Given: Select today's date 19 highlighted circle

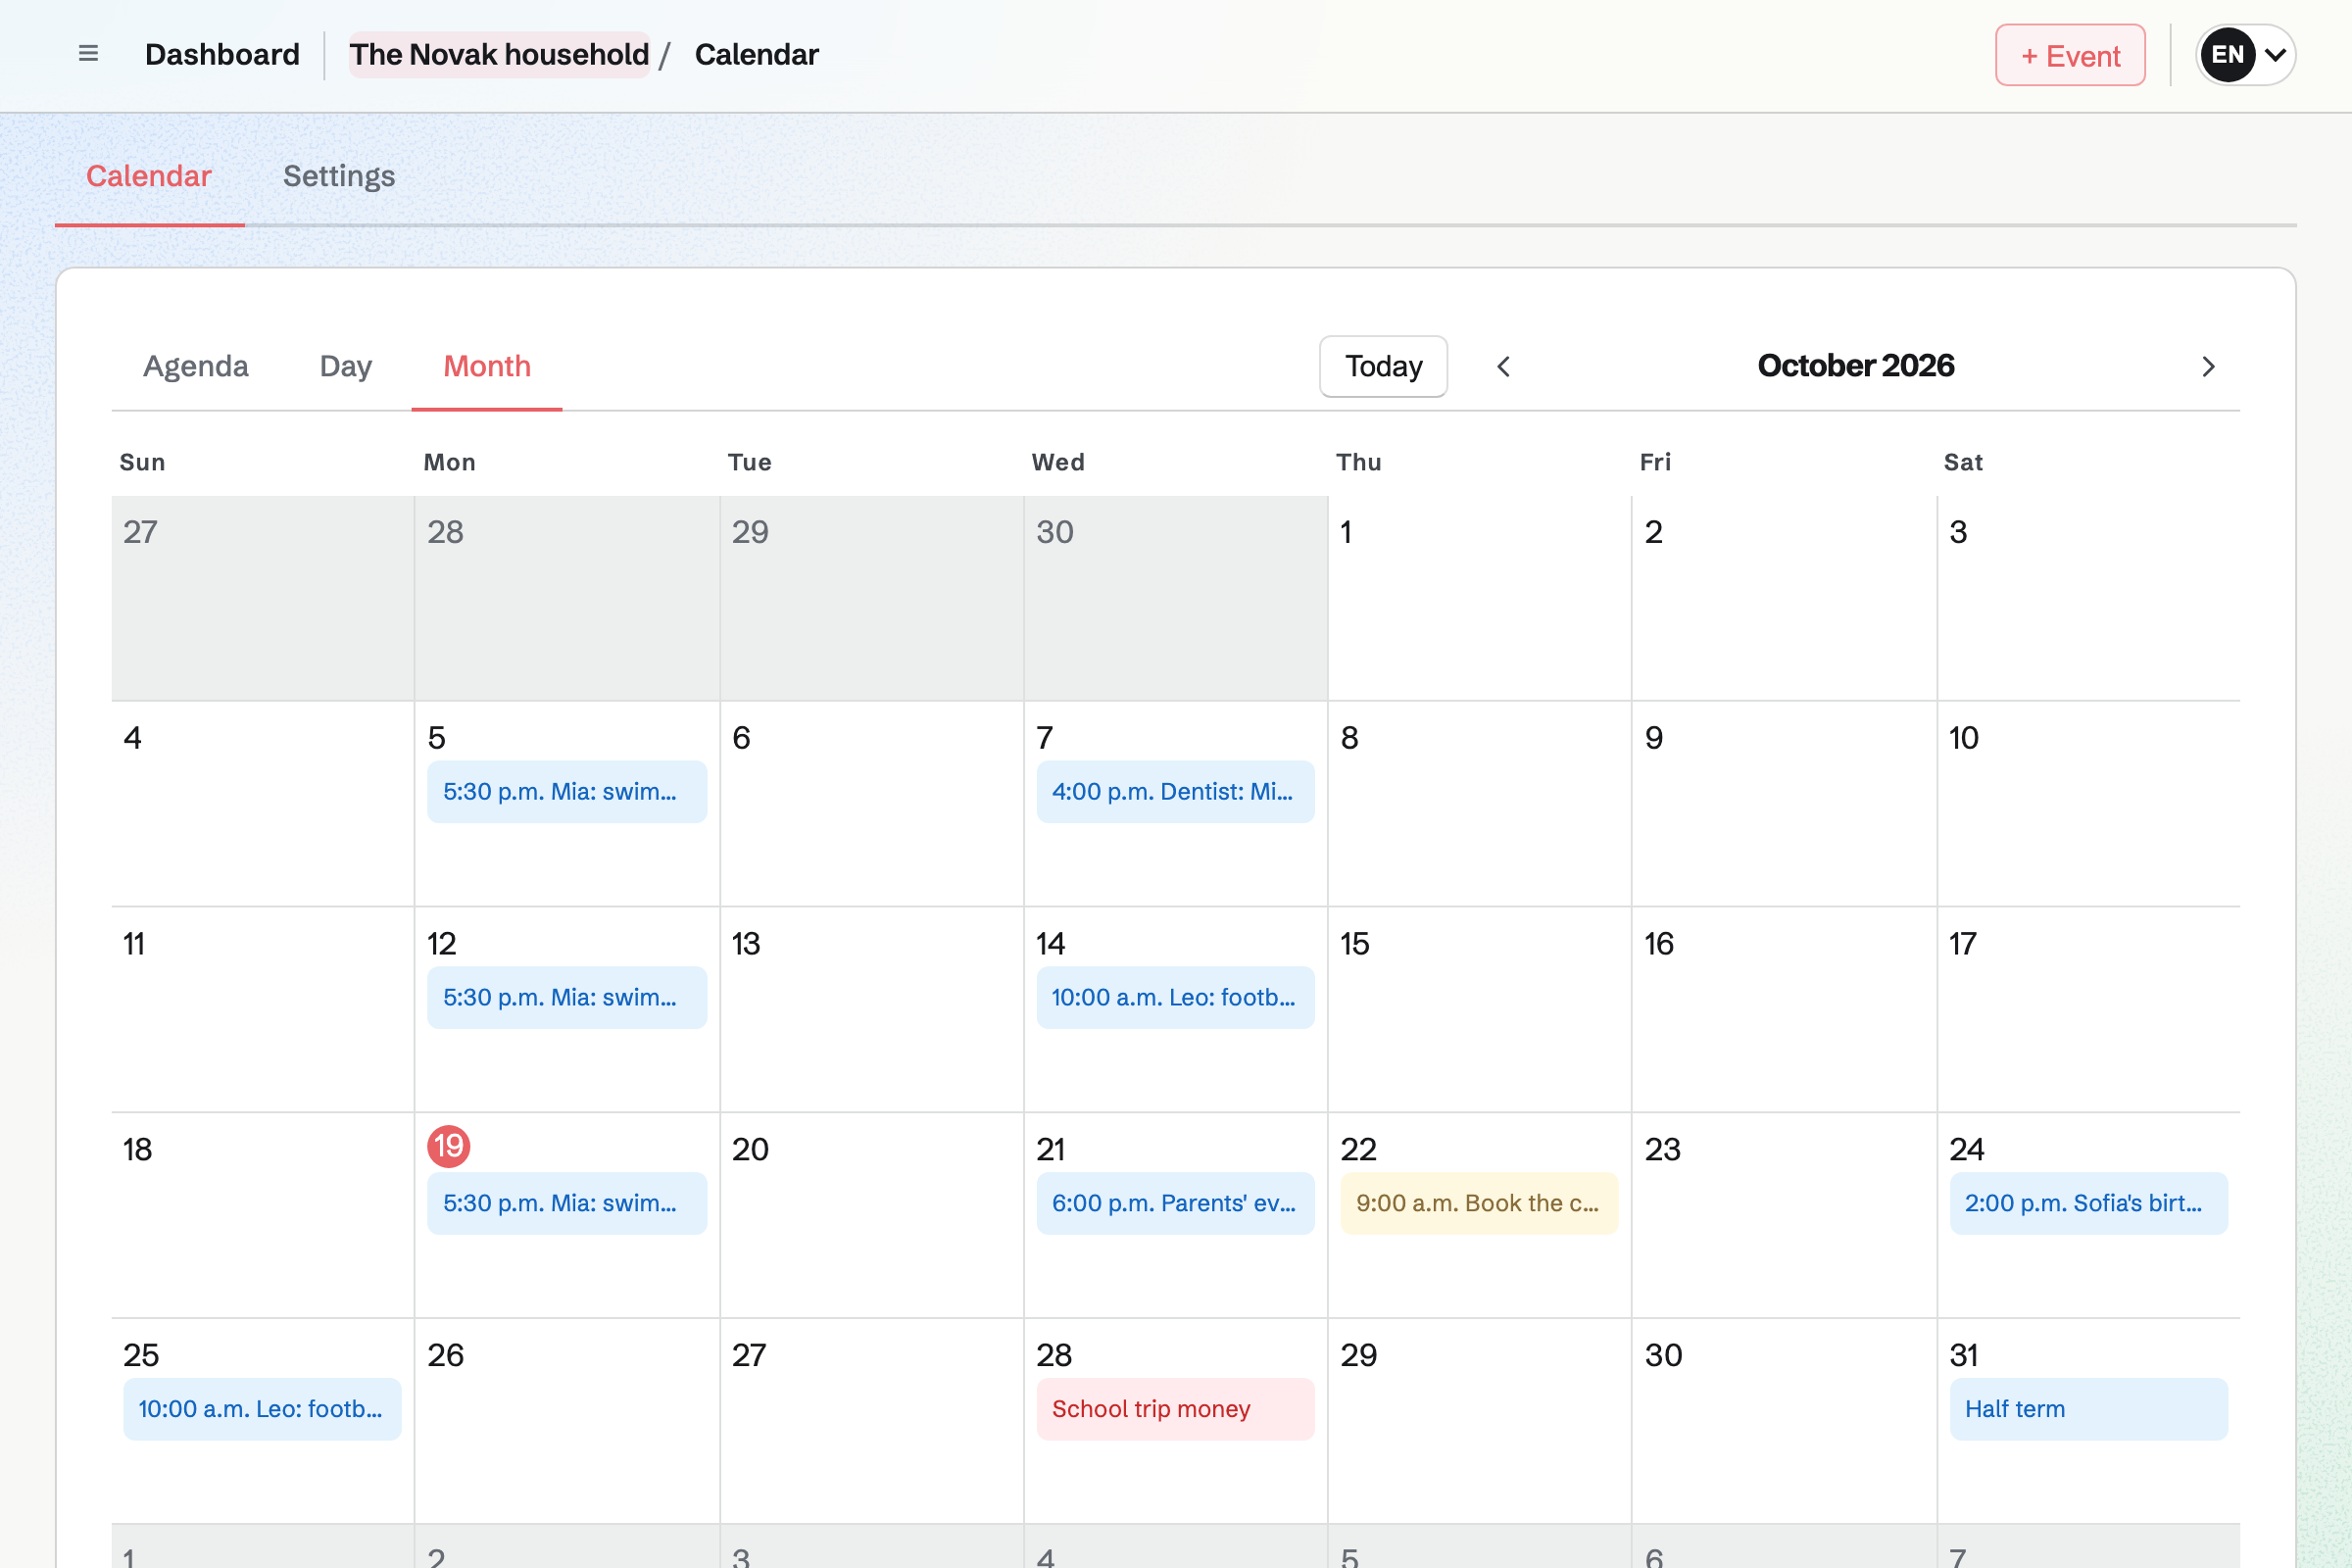Looking at the screenshot, I should [449, 1146].
